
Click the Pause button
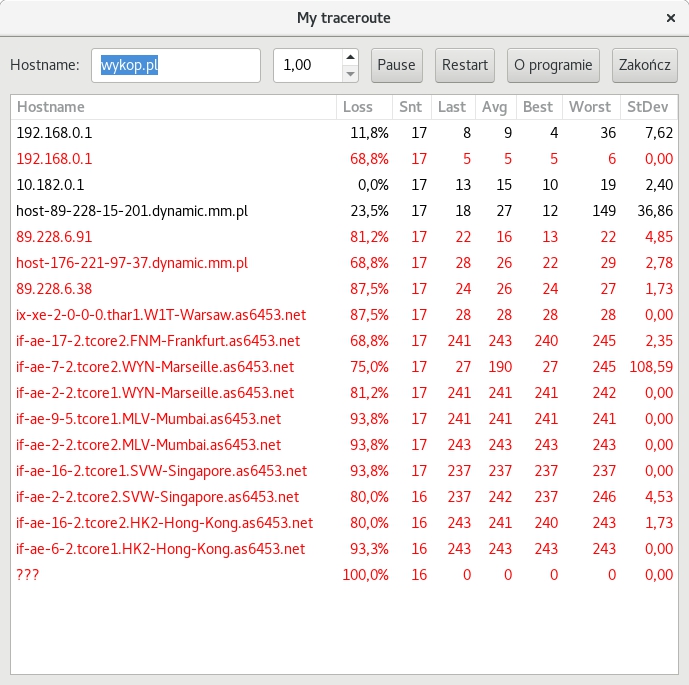click(397, 65)
